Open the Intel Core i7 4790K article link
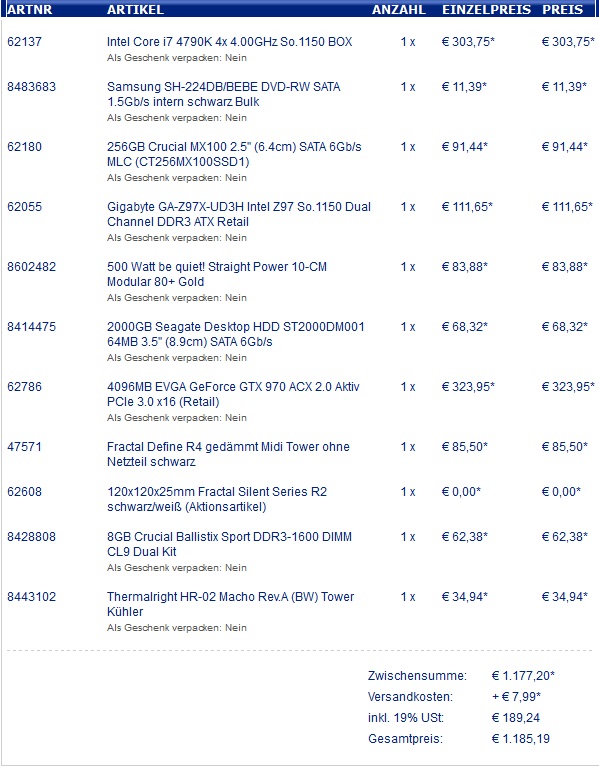Screen dimensions: 599x768 point(230,42)
